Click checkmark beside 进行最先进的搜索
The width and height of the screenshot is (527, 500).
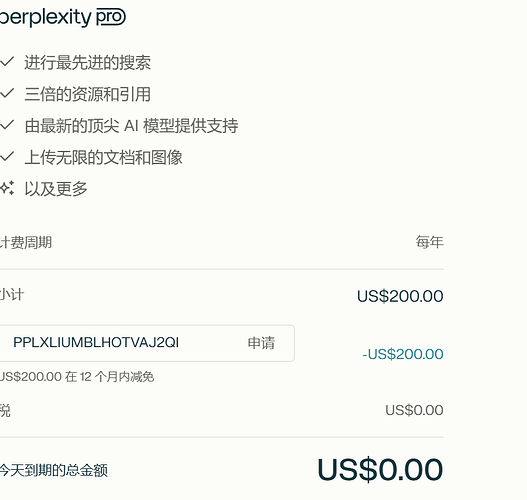point(7,62)
